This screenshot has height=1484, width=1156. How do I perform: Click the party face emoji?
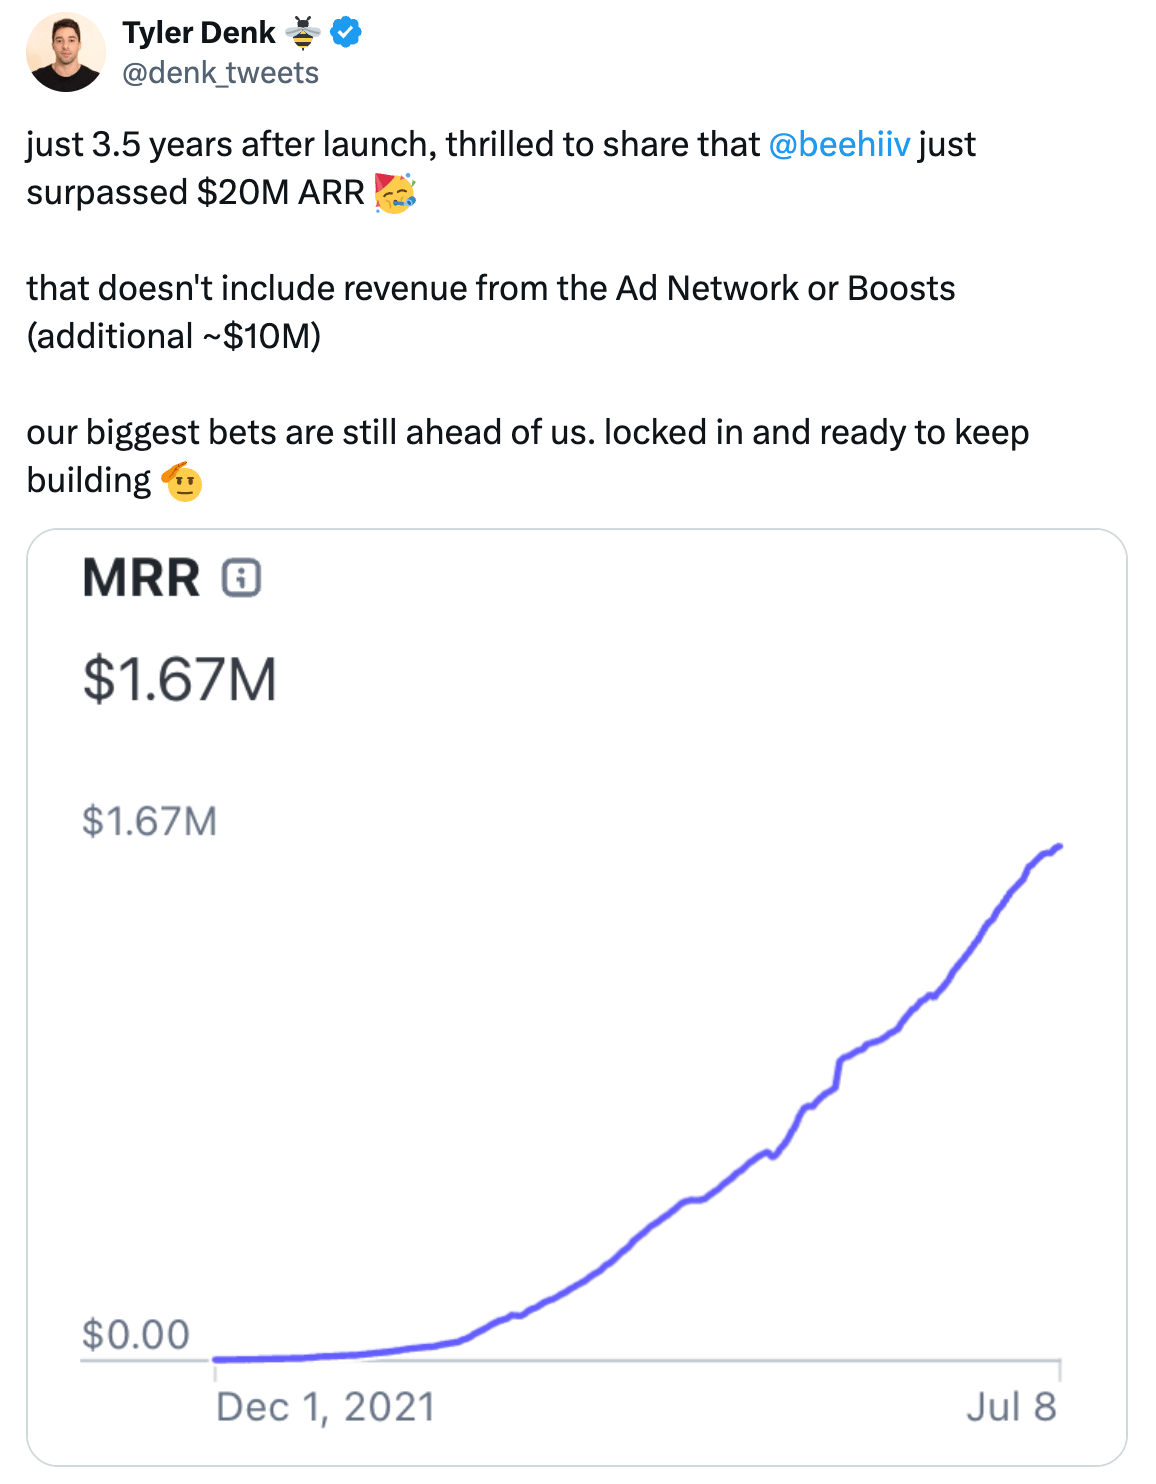coord(395,192)
